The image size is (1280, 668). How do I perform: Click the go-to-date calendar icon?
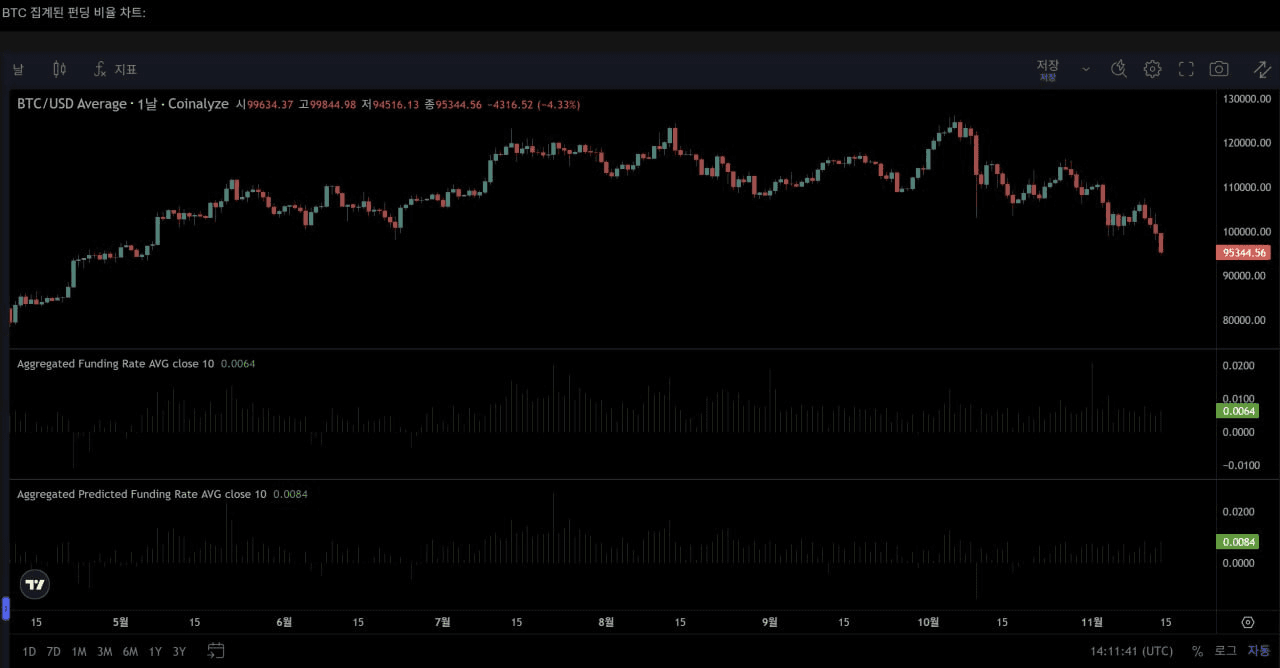pyautogui.click(x=216, y=651)
